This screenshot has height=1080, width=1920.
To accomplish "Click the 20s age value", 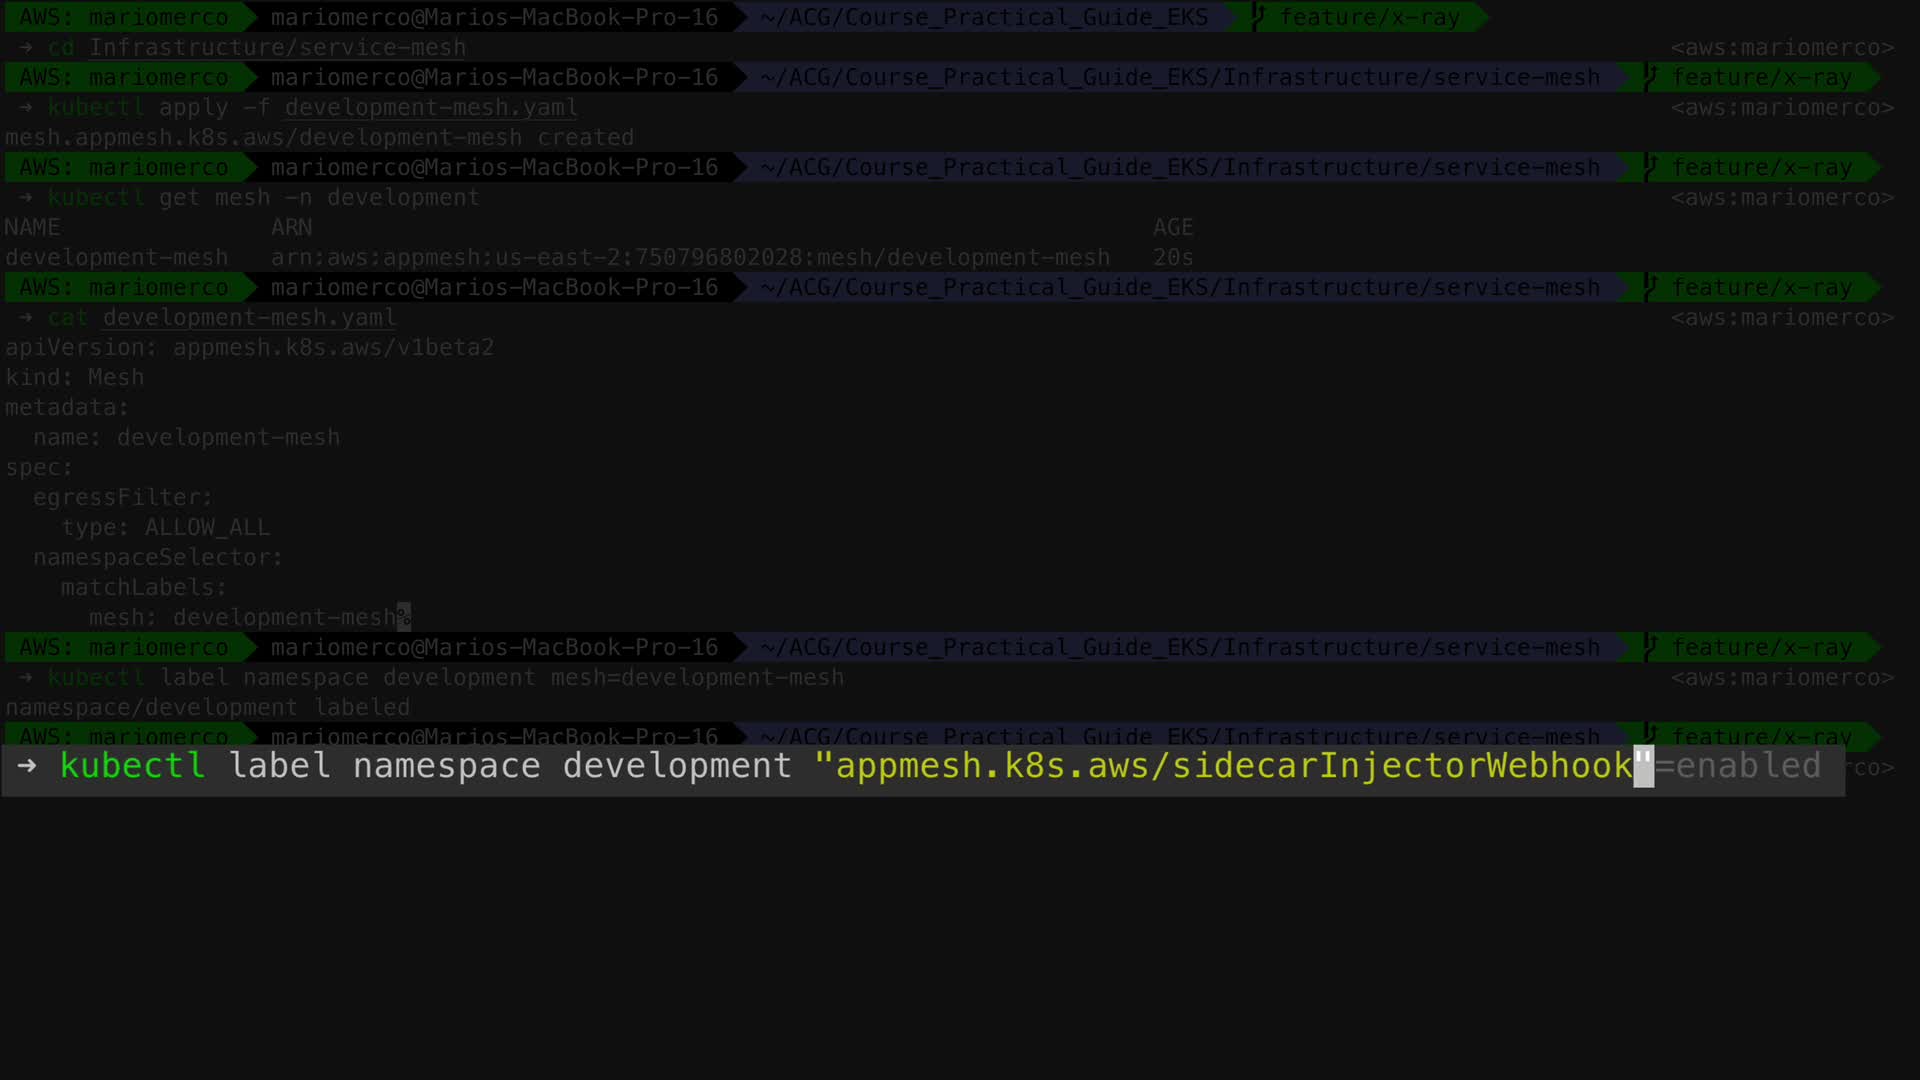I will point(1172,257).
